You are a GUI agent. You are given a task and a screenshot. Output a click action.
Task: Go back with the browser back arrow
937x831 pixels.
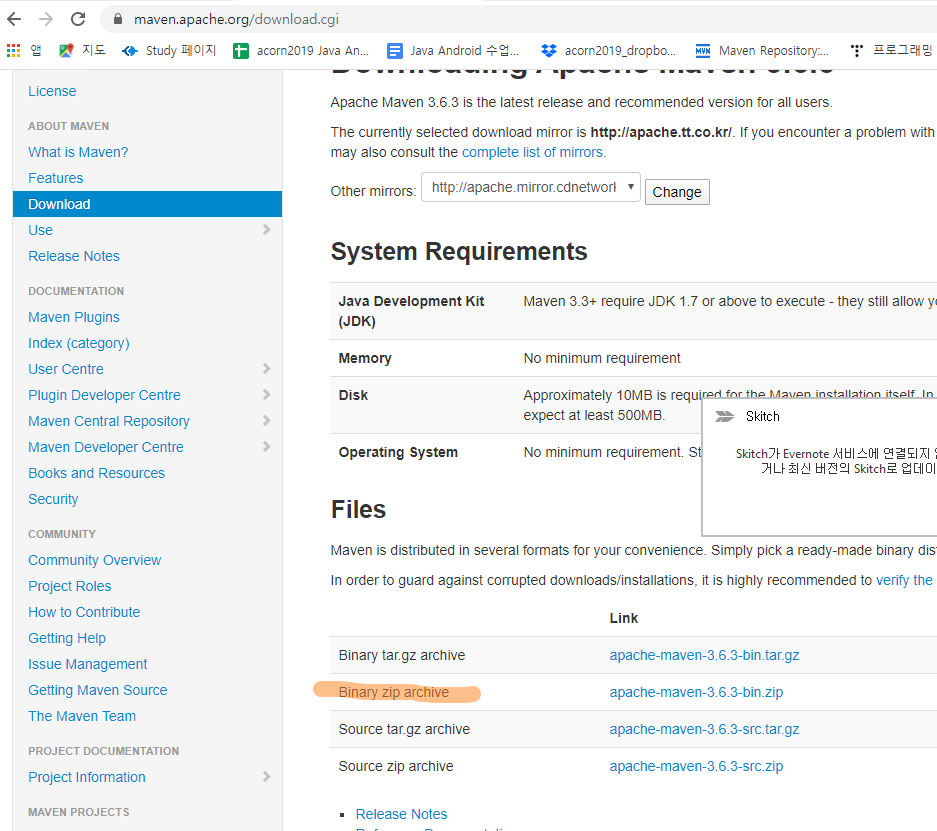(x=14, y=19)
